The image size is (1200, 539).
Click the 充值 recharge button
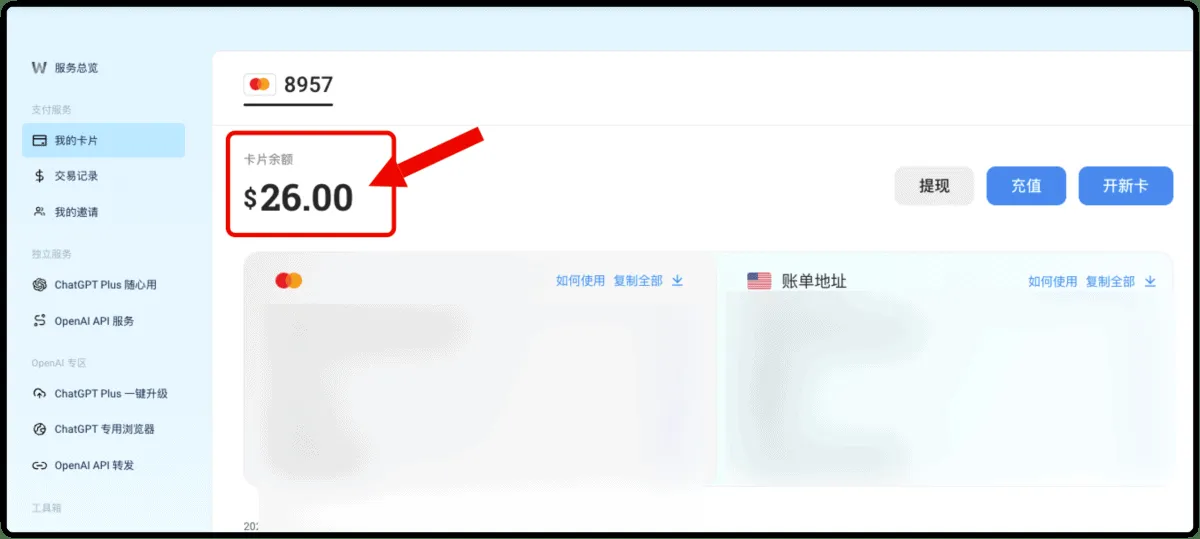tap(1026, 186)
